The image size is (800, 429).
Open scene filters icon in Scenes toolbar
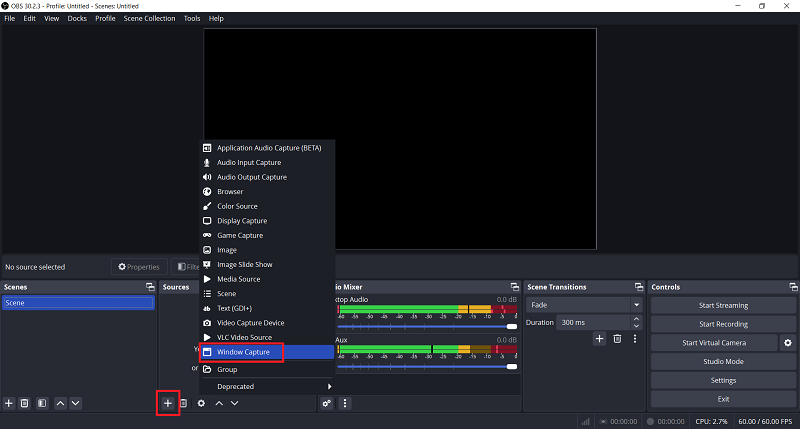(x=42, y=403)
